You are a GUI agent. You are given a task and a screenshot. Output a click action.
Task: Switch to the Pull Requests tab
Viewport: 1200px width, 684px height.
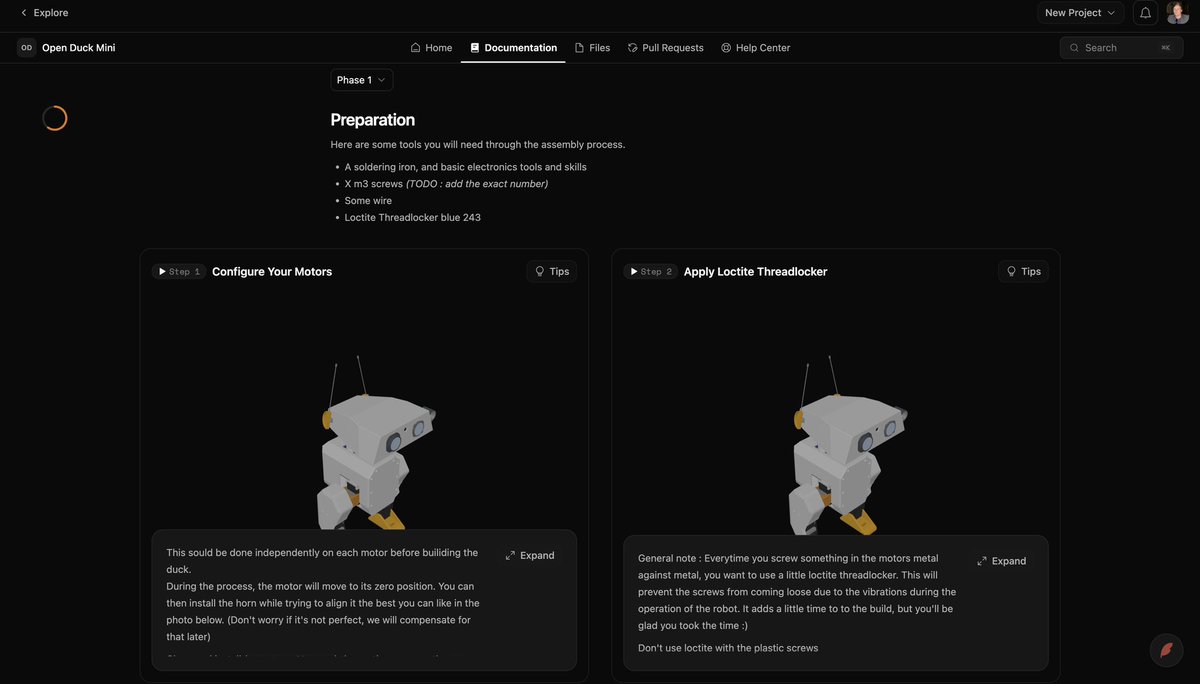665,47
